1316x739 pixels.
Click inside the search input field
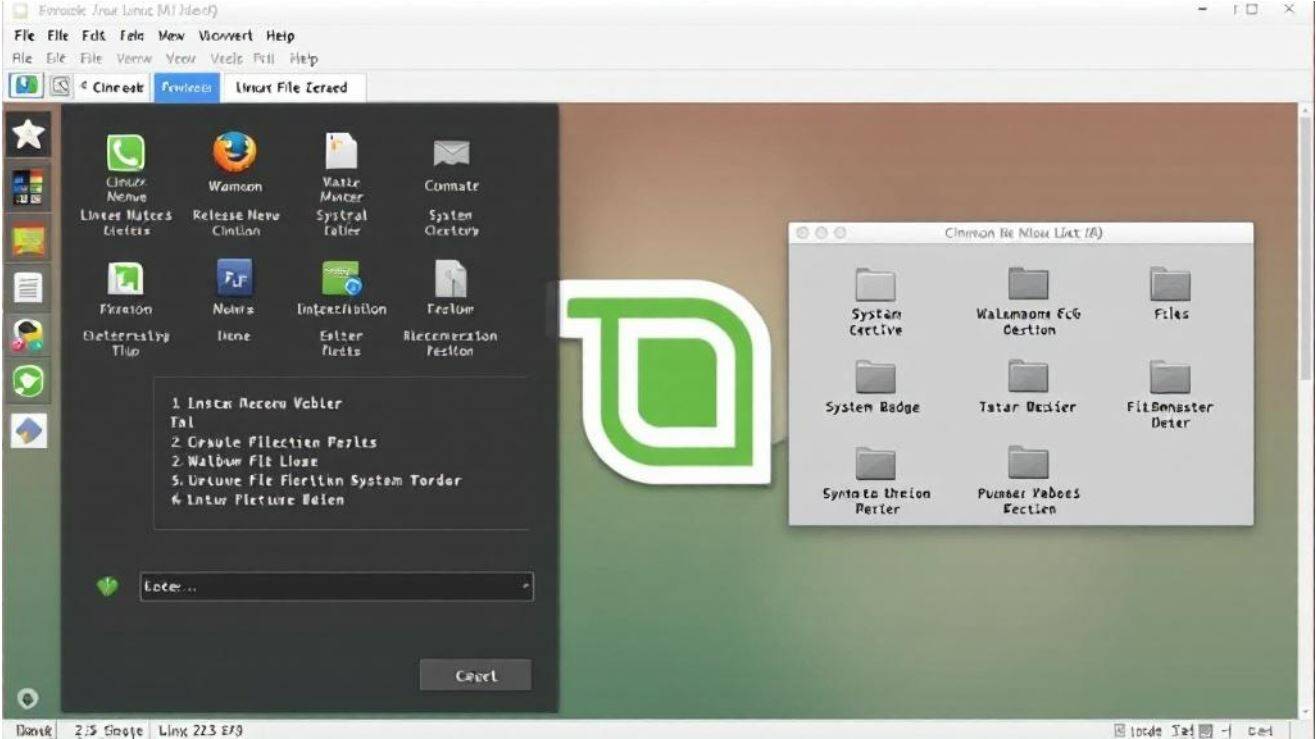click(330, 587)
